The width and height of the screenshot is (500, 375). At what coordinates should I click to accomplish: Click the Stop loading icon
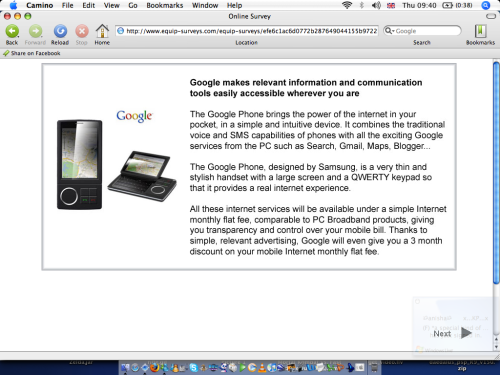pyautogui.click(x=82, y=32)
